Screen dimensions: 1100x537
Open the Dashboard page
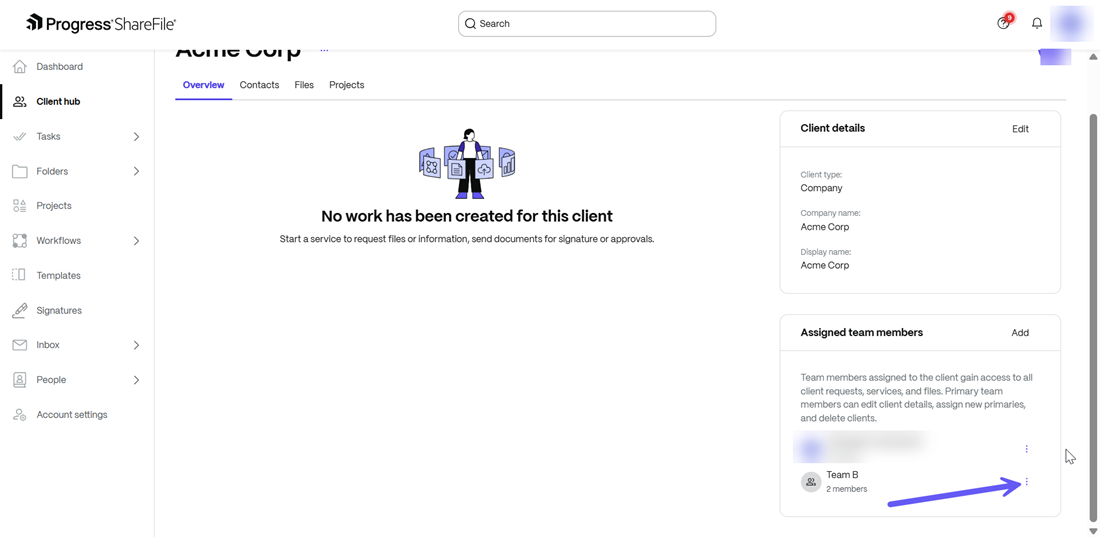coord(59,67)
